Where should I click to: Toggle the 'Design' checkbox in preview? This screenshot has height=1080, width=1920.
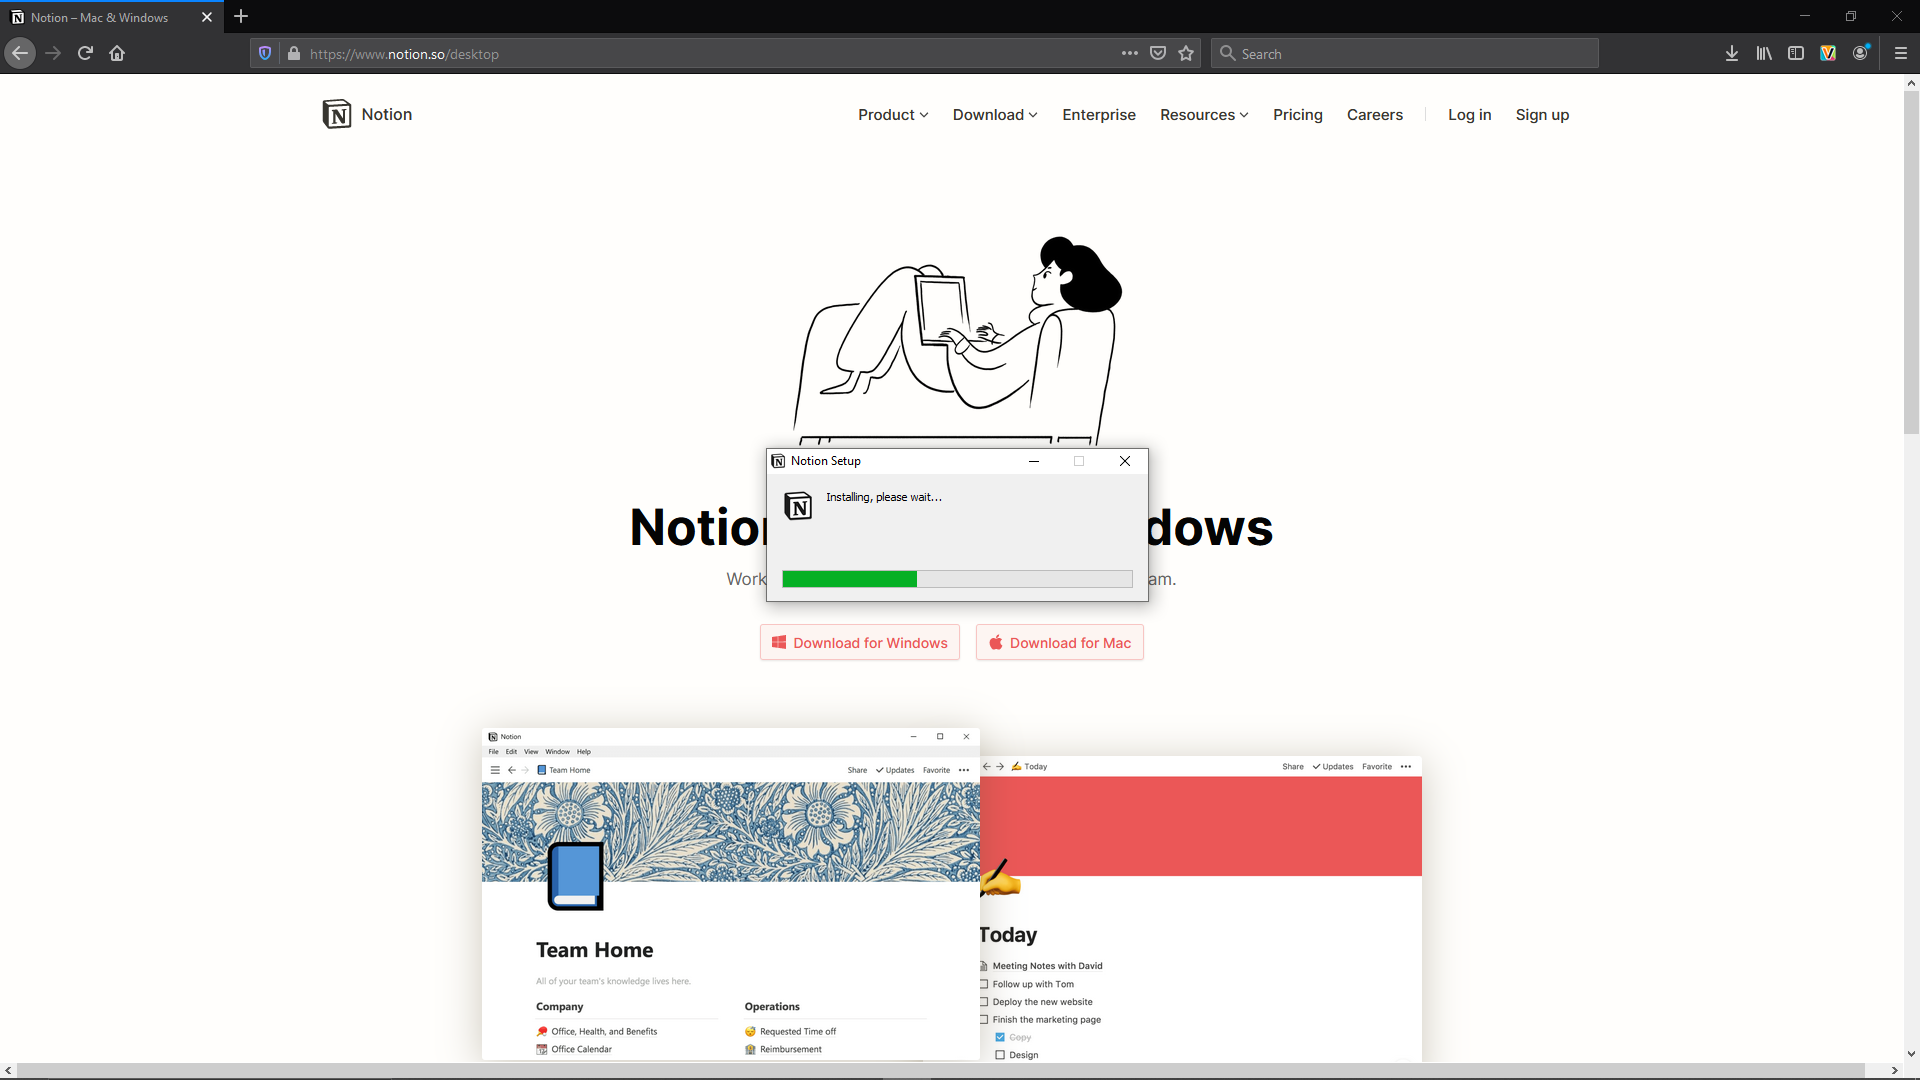tap(1000, 1055)
